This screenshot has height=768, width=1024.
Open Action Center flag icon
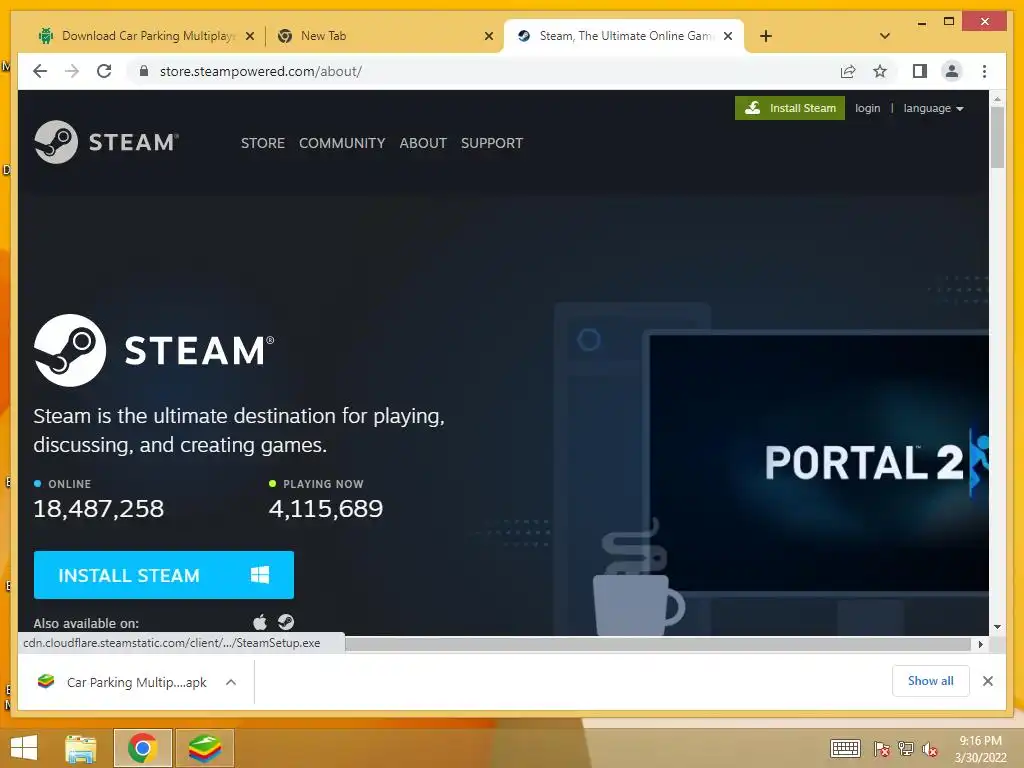pyautogui.click(x=881, y=749)
